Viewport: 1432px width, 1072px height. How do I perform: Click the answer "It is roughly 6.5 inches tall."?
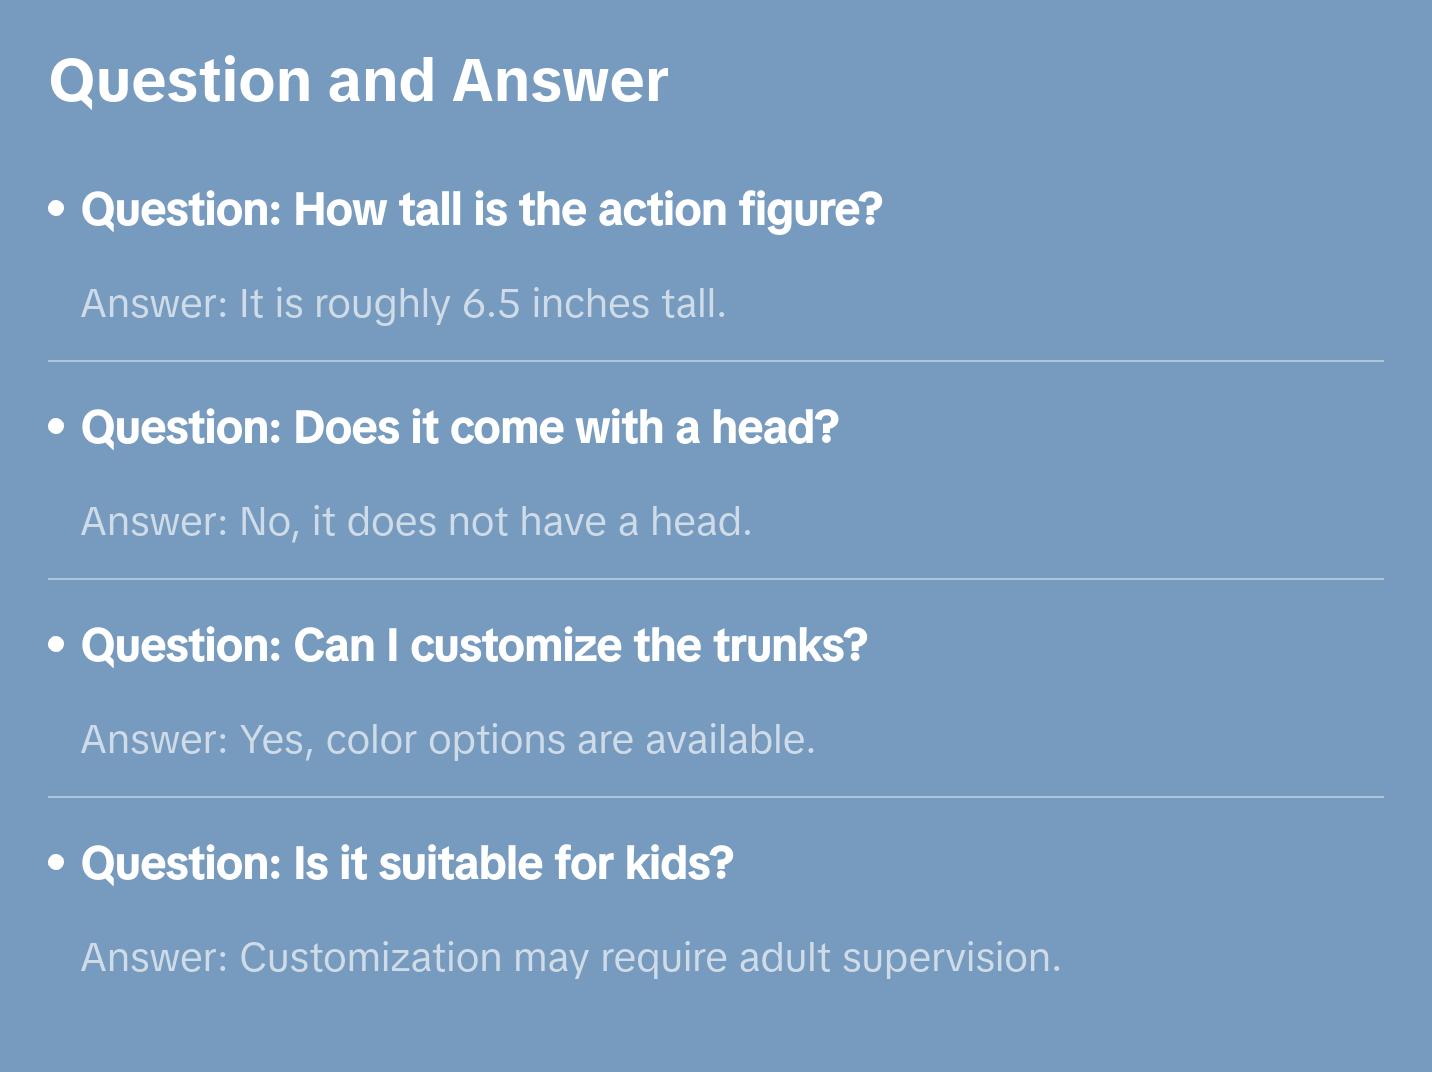click(403, 304)
